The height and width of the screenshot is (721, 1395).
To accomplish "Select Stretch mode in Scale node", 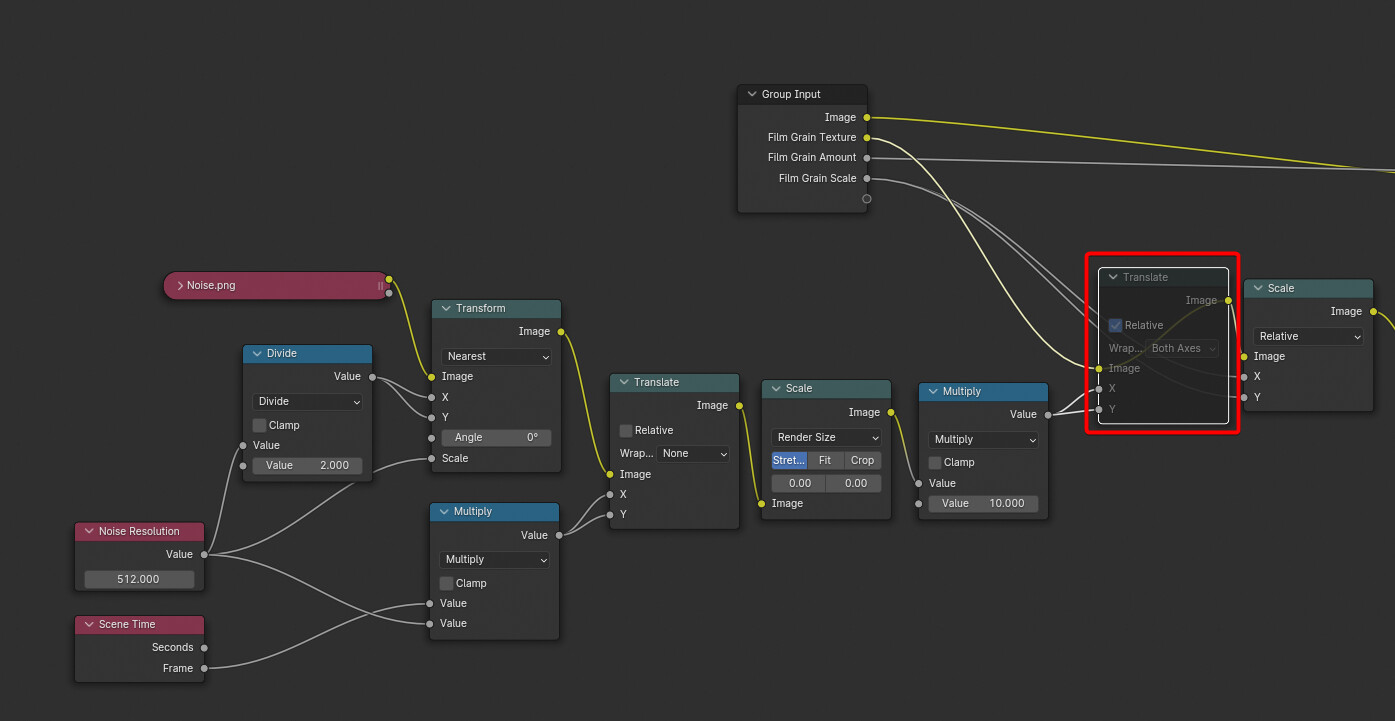I will (x=789, y=460).
